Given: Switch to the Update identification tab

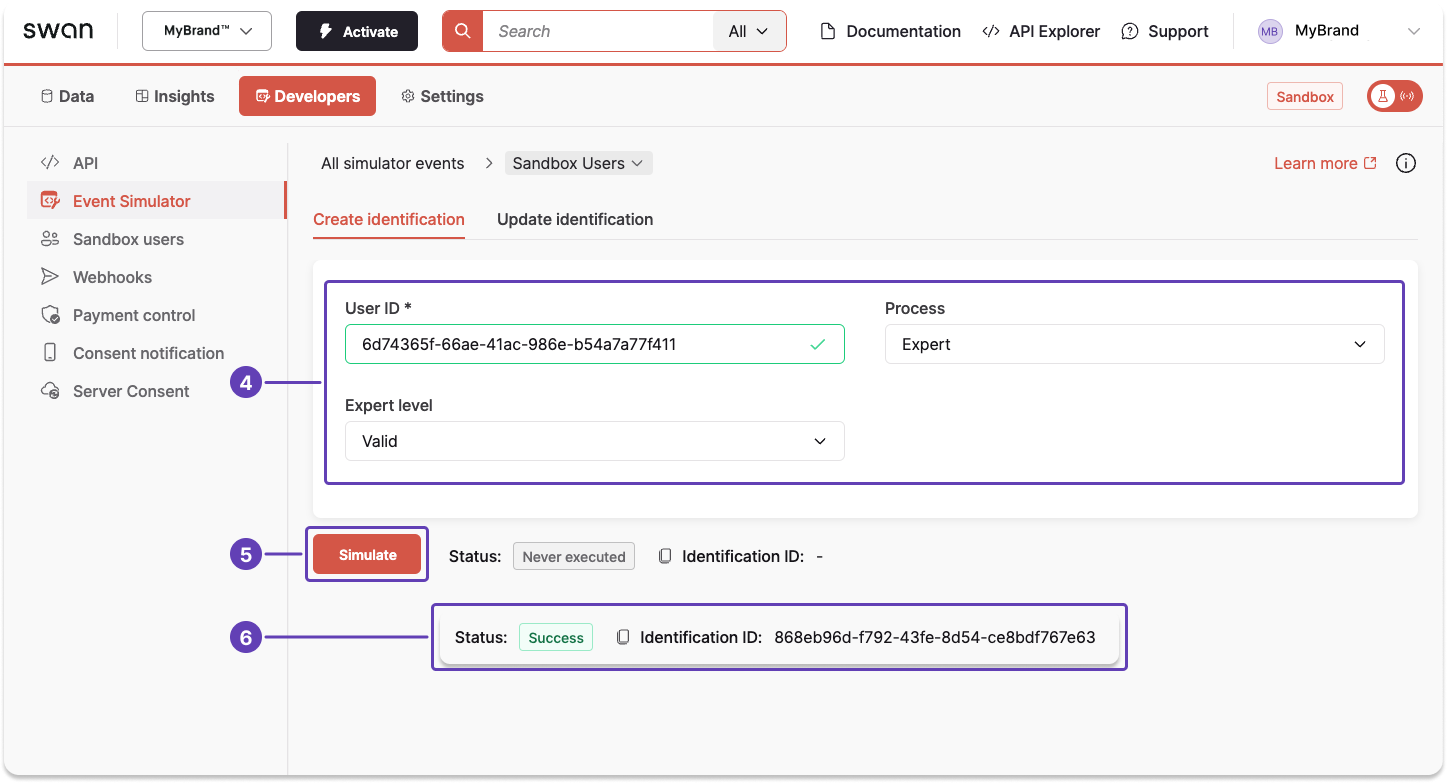Looking at the screenshot, I should click(575, 219).
